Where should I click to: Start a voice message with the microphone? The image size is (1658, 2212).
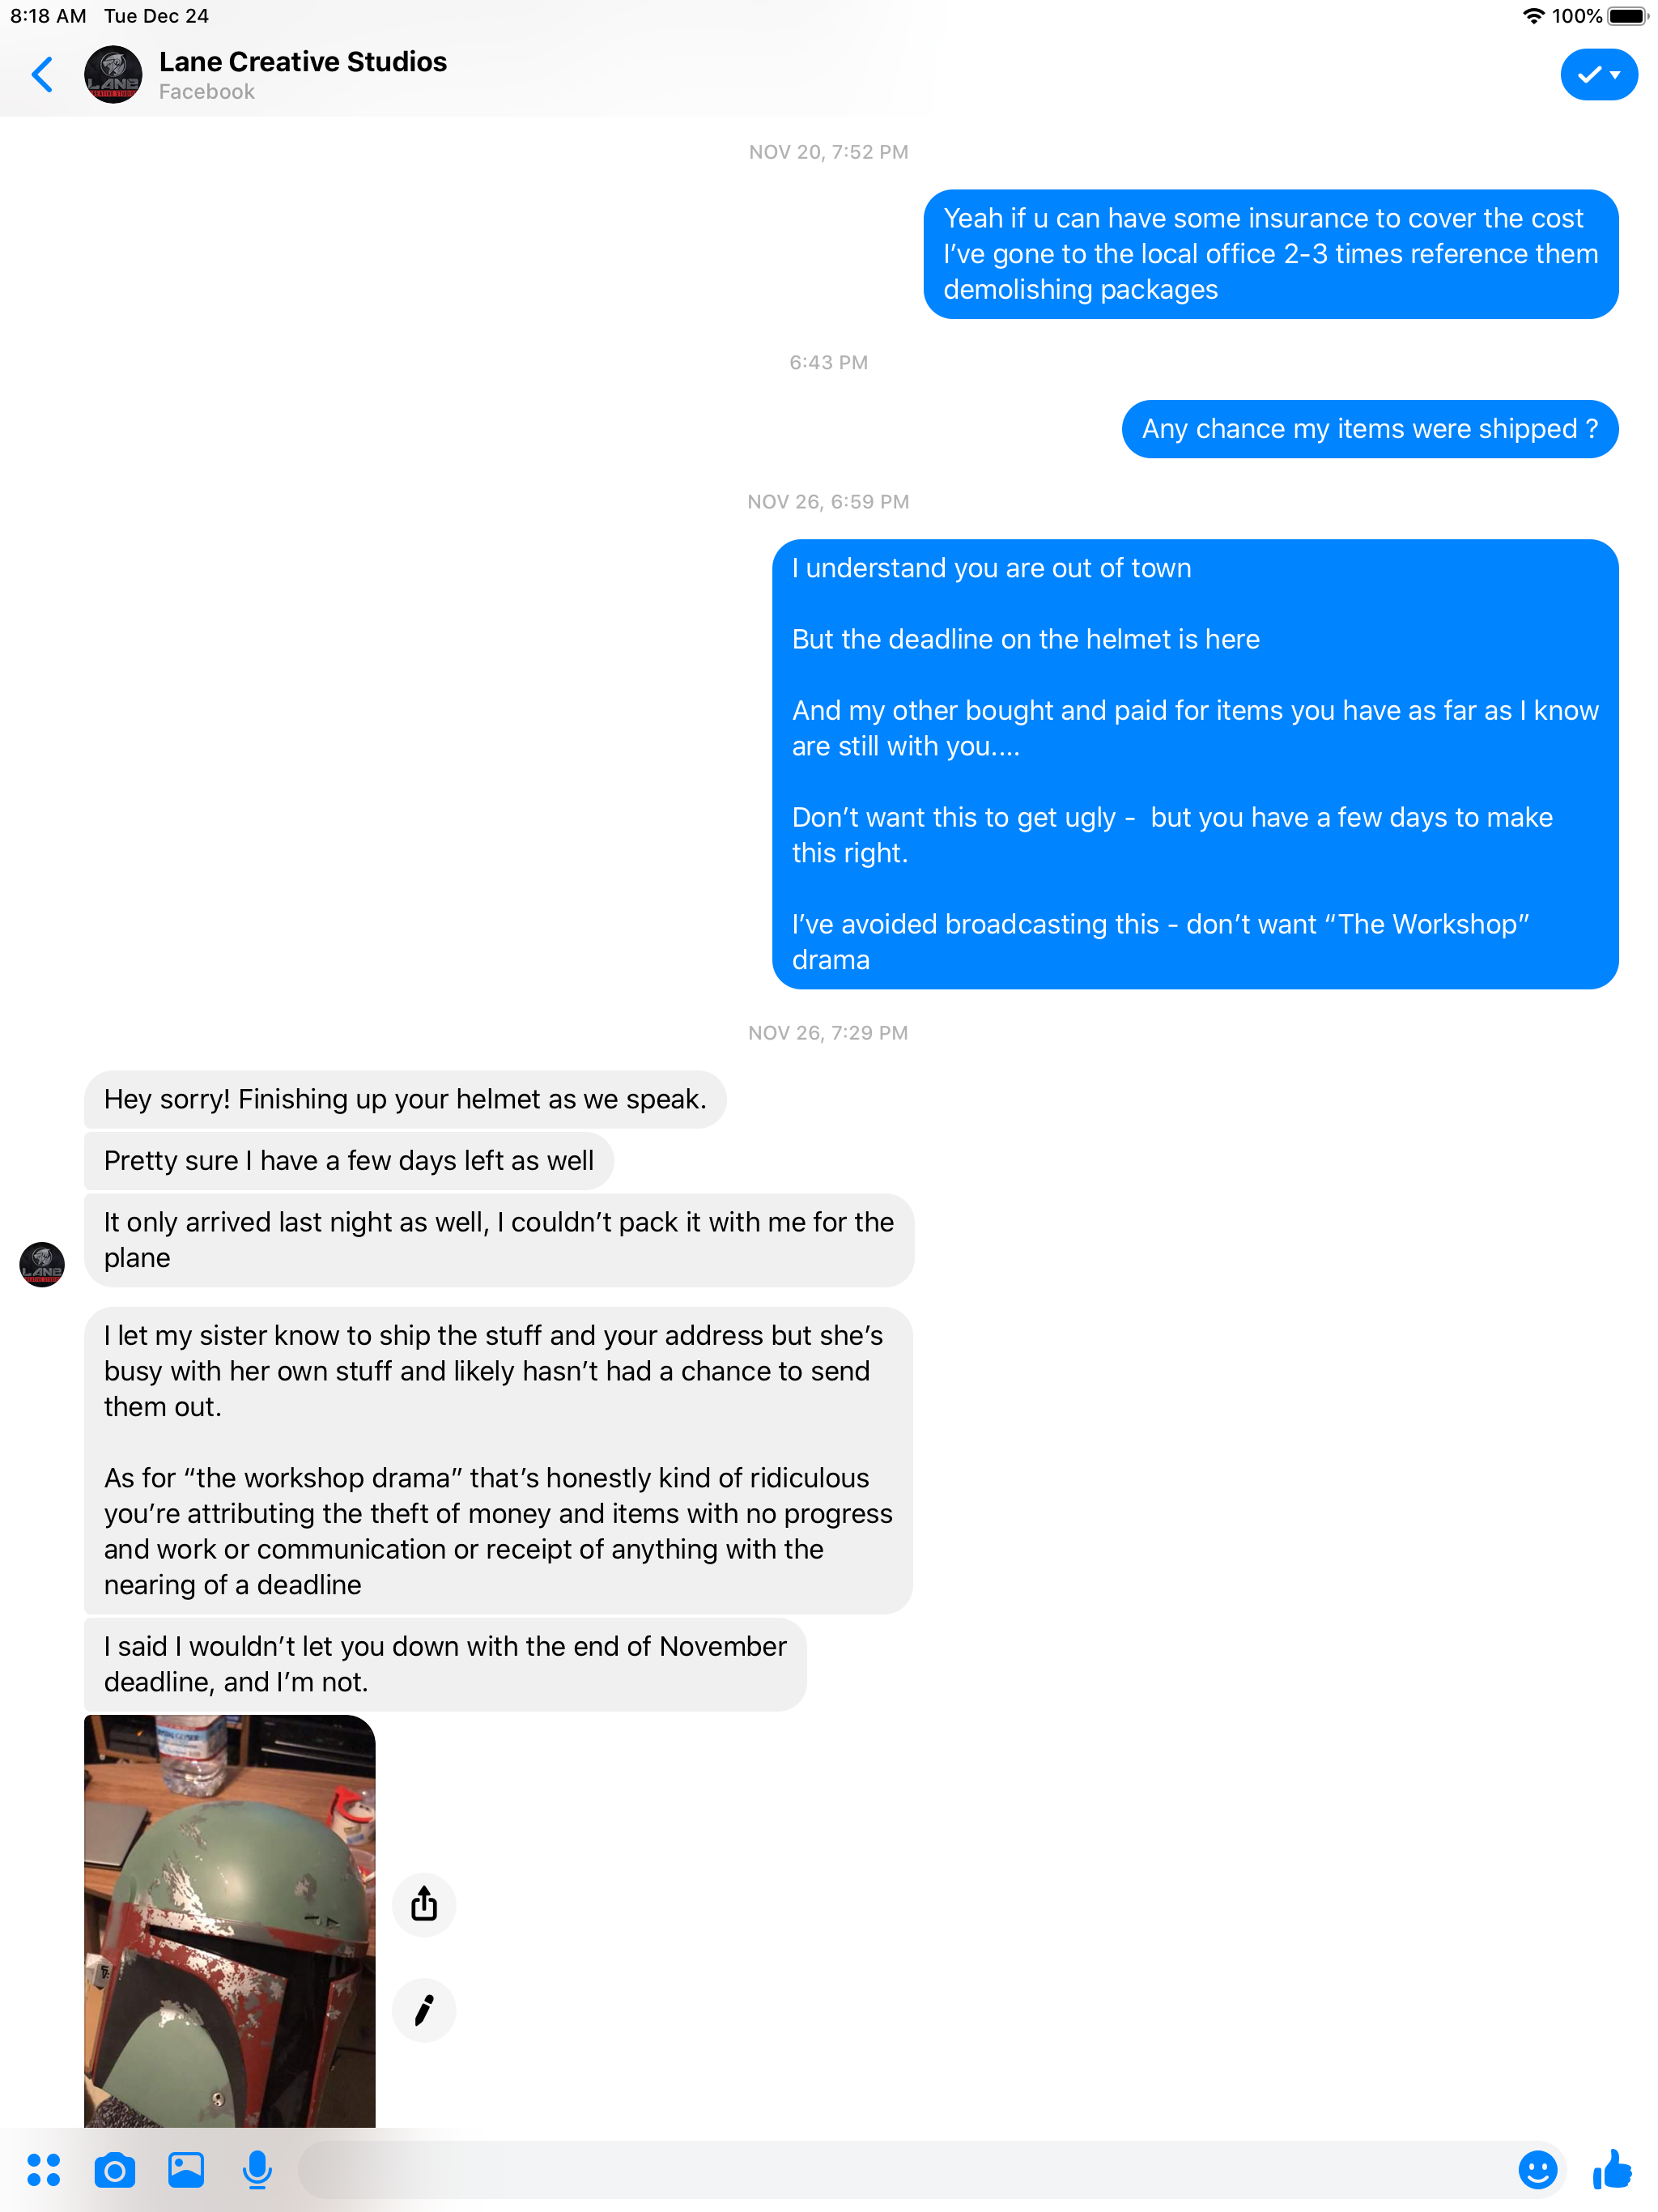(257, 2170)
